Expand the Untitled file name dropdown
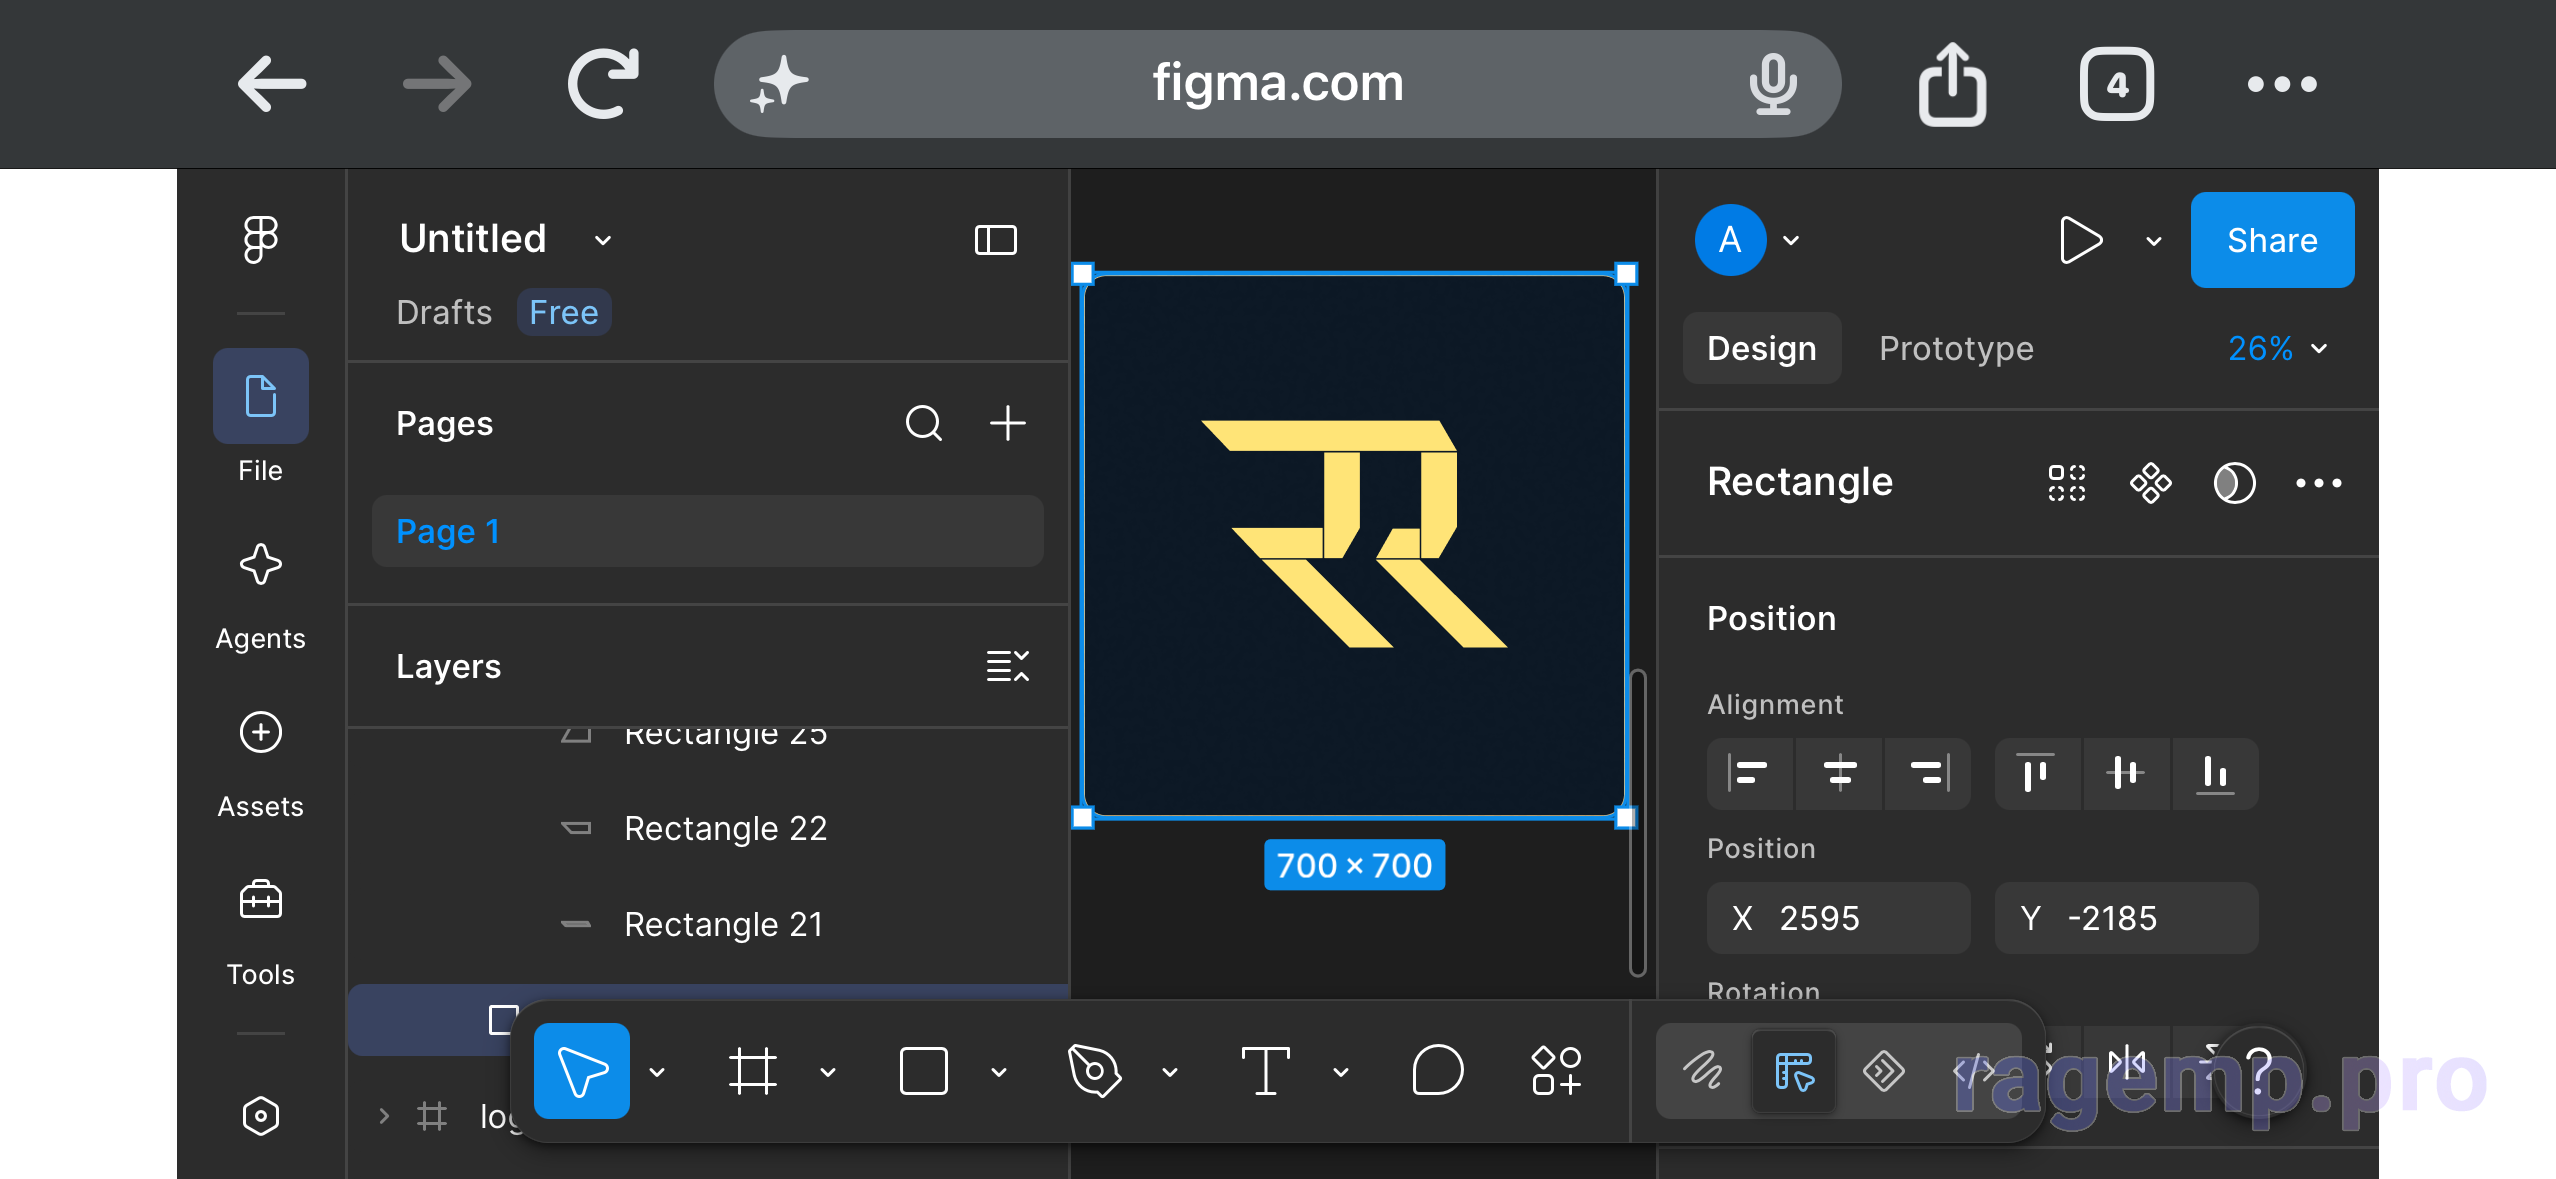This screenshot has width=2556, height=1179. point(602,240)
